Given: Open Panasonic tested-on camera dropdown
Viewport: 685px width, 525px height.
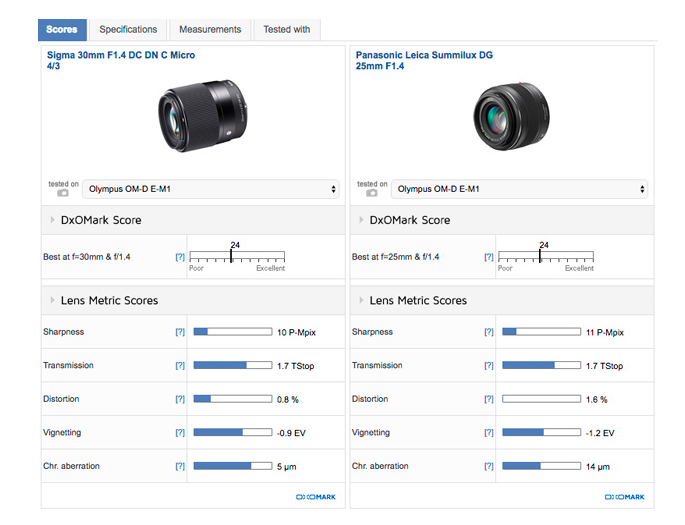Looking at the screenshot, I should pyautogui.click(x=519, y=189).
